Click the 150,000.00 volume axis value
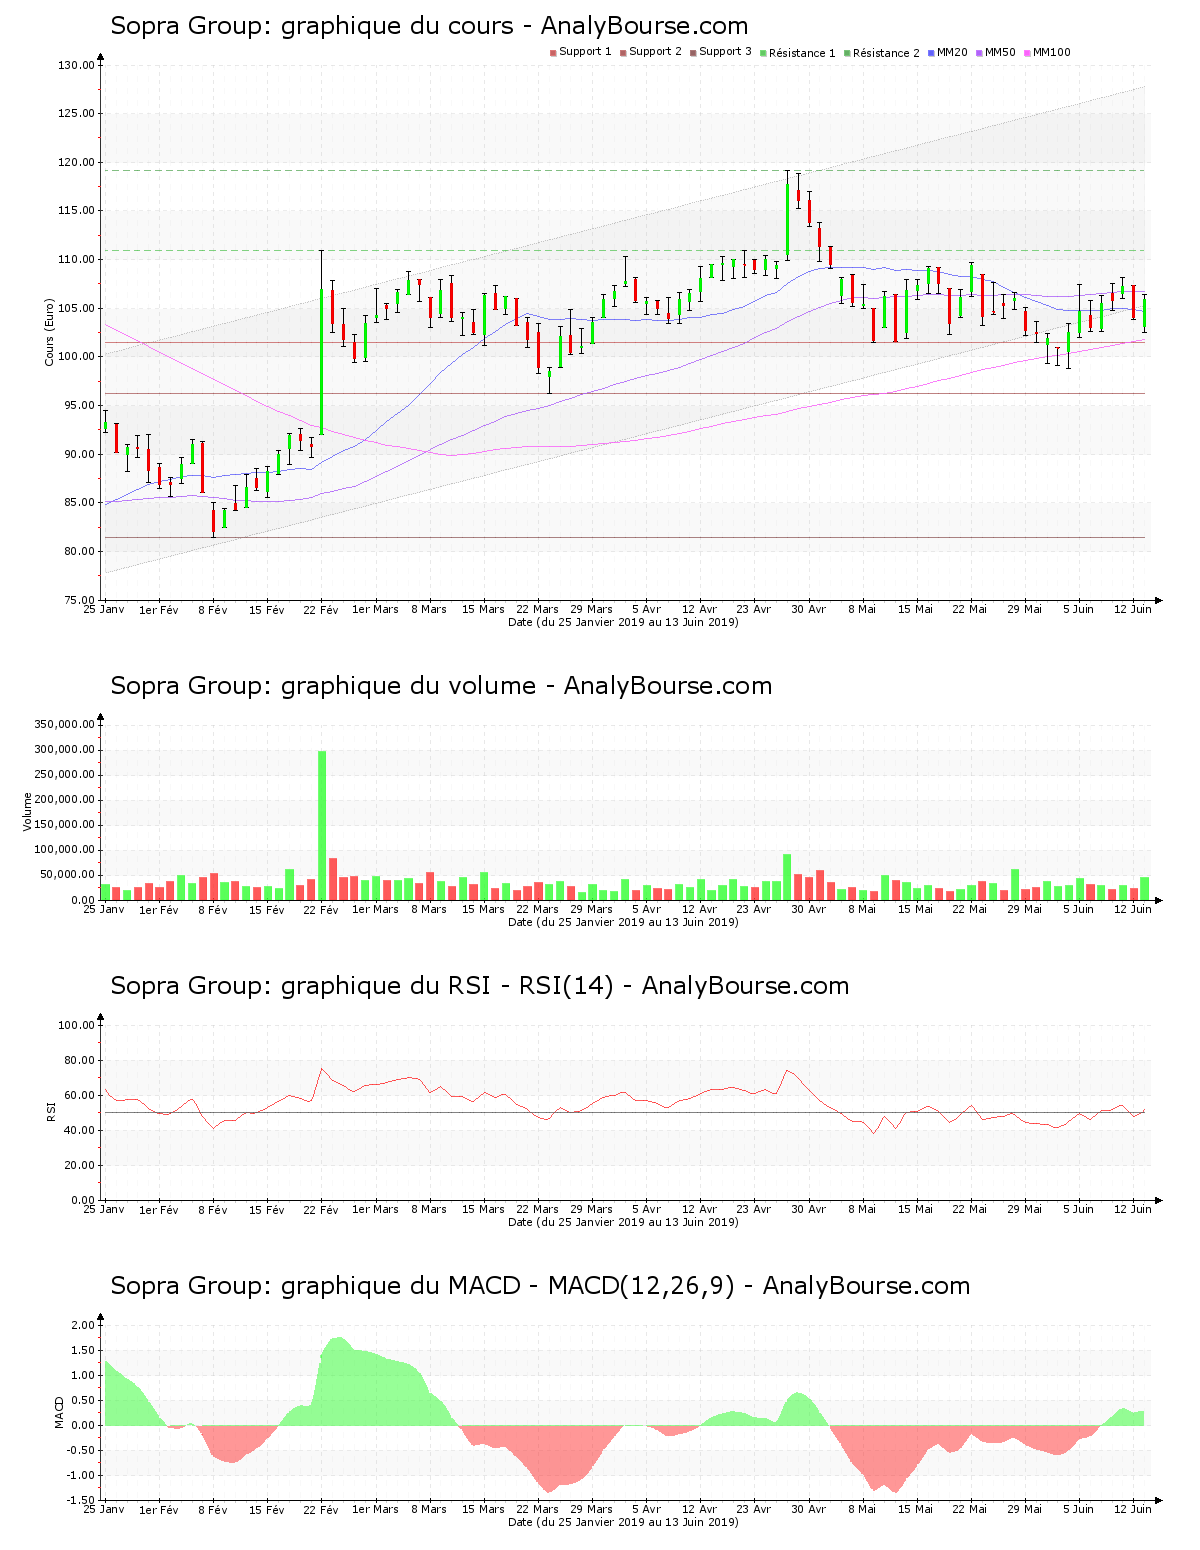The height and width of the screenshot is (1550, 1200). pyautogui.click(x=65, y=825)
